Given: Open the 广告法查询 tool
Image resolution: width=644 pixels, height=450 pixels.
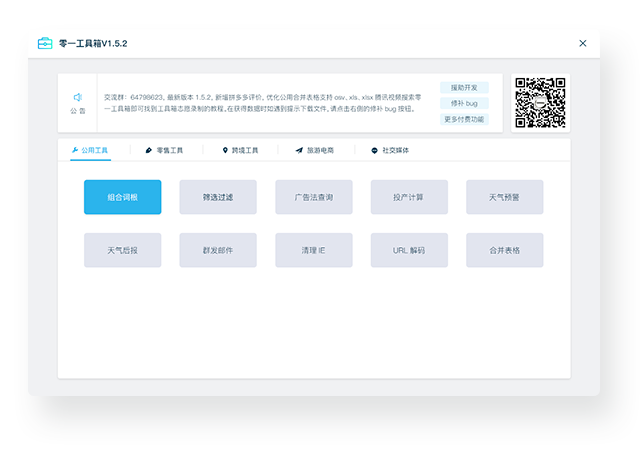Looking at the screenshot, I should click(x=313, y=197).
